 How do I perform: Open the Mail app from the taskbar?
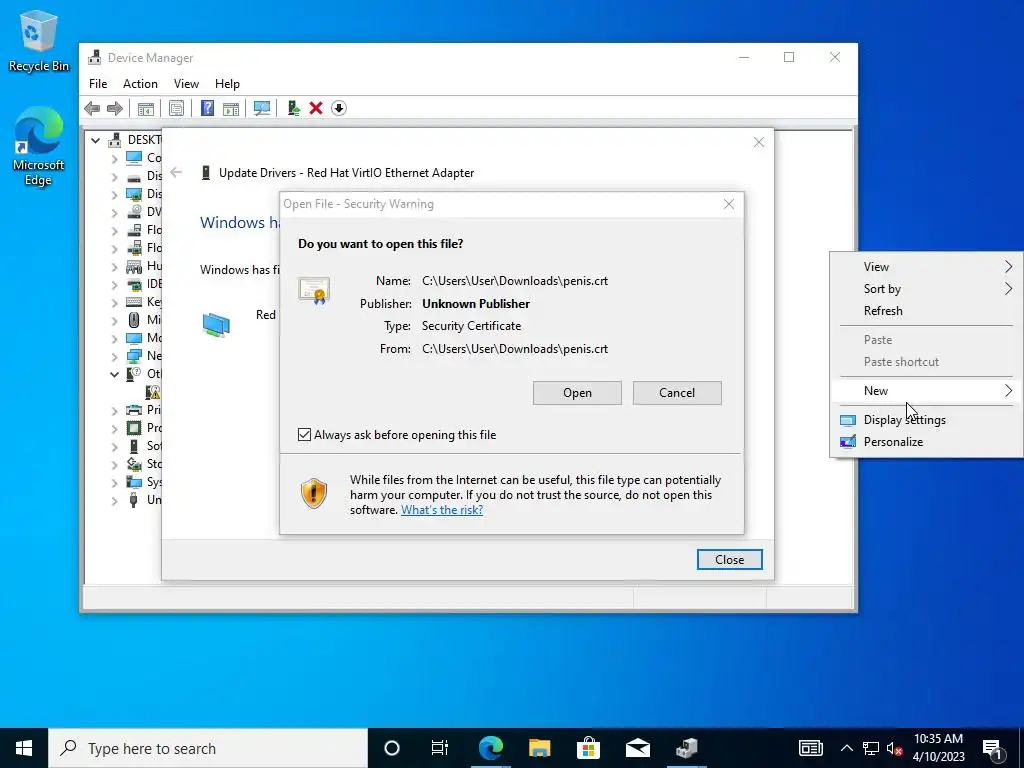tap(637, 748)
